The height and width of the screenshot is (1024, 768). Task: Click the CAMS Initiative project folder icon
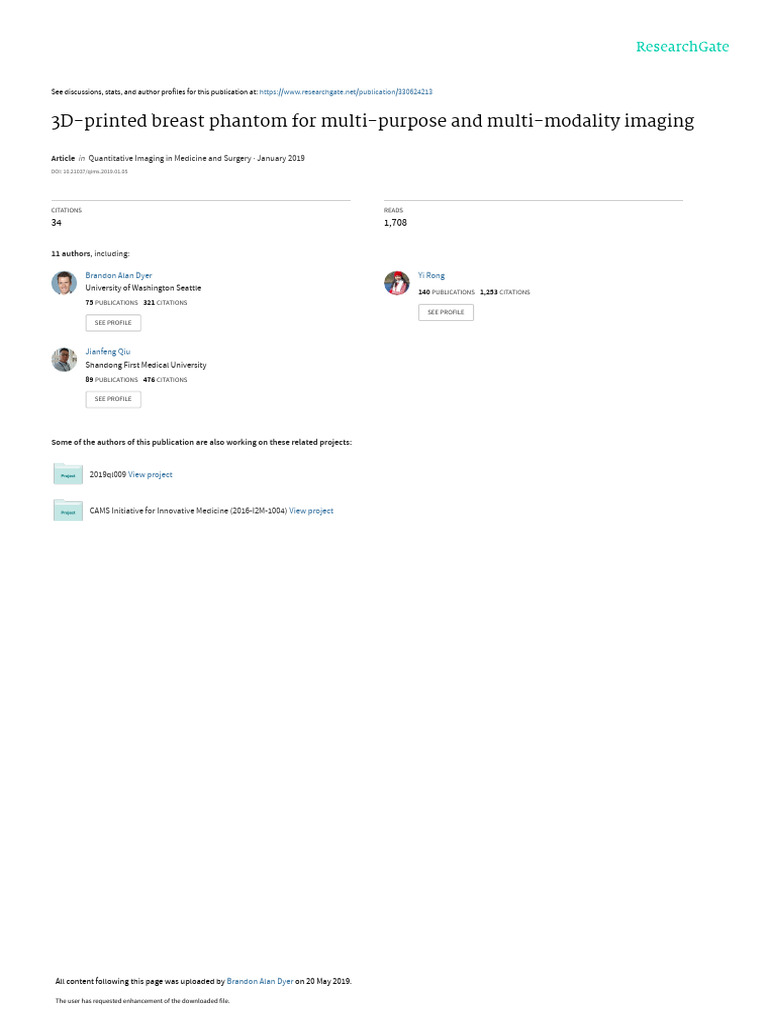pyautogui.click(x=68, y=511)
